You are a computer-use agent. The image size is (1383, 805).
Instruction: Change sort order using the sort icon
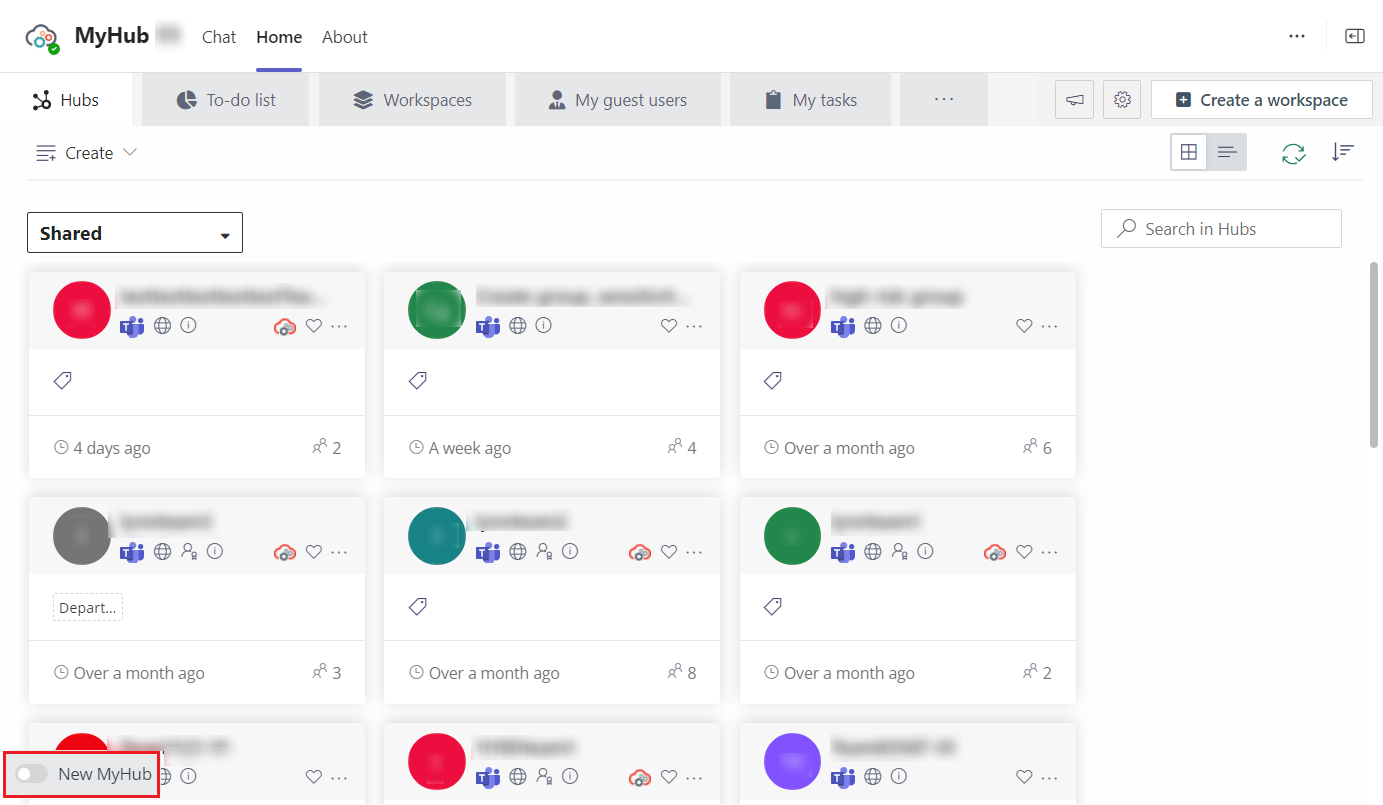pos(1343,152)
